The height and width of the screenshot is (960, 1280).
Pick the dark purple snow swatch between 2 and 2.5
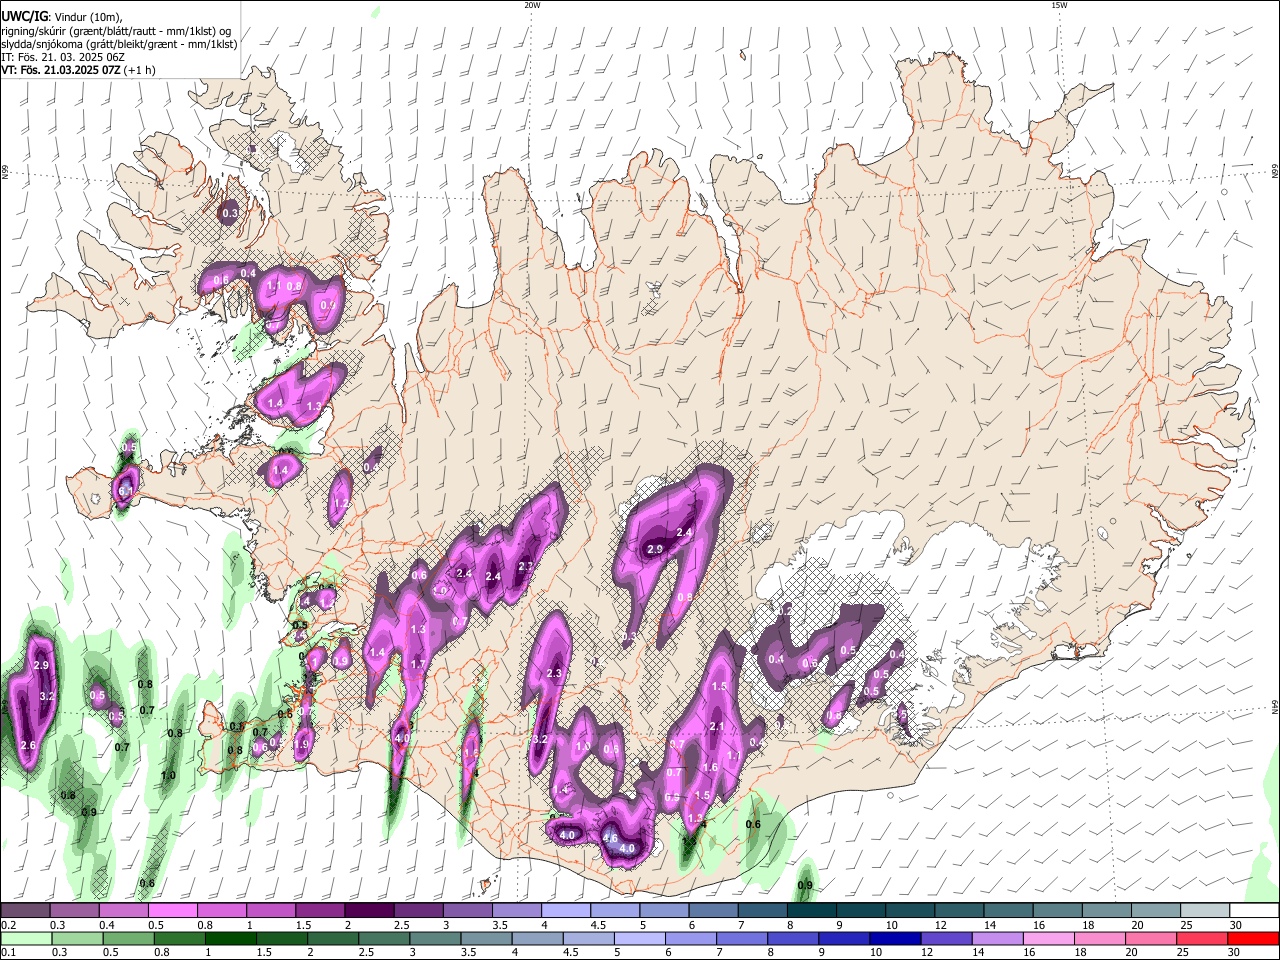pos(369,911)
